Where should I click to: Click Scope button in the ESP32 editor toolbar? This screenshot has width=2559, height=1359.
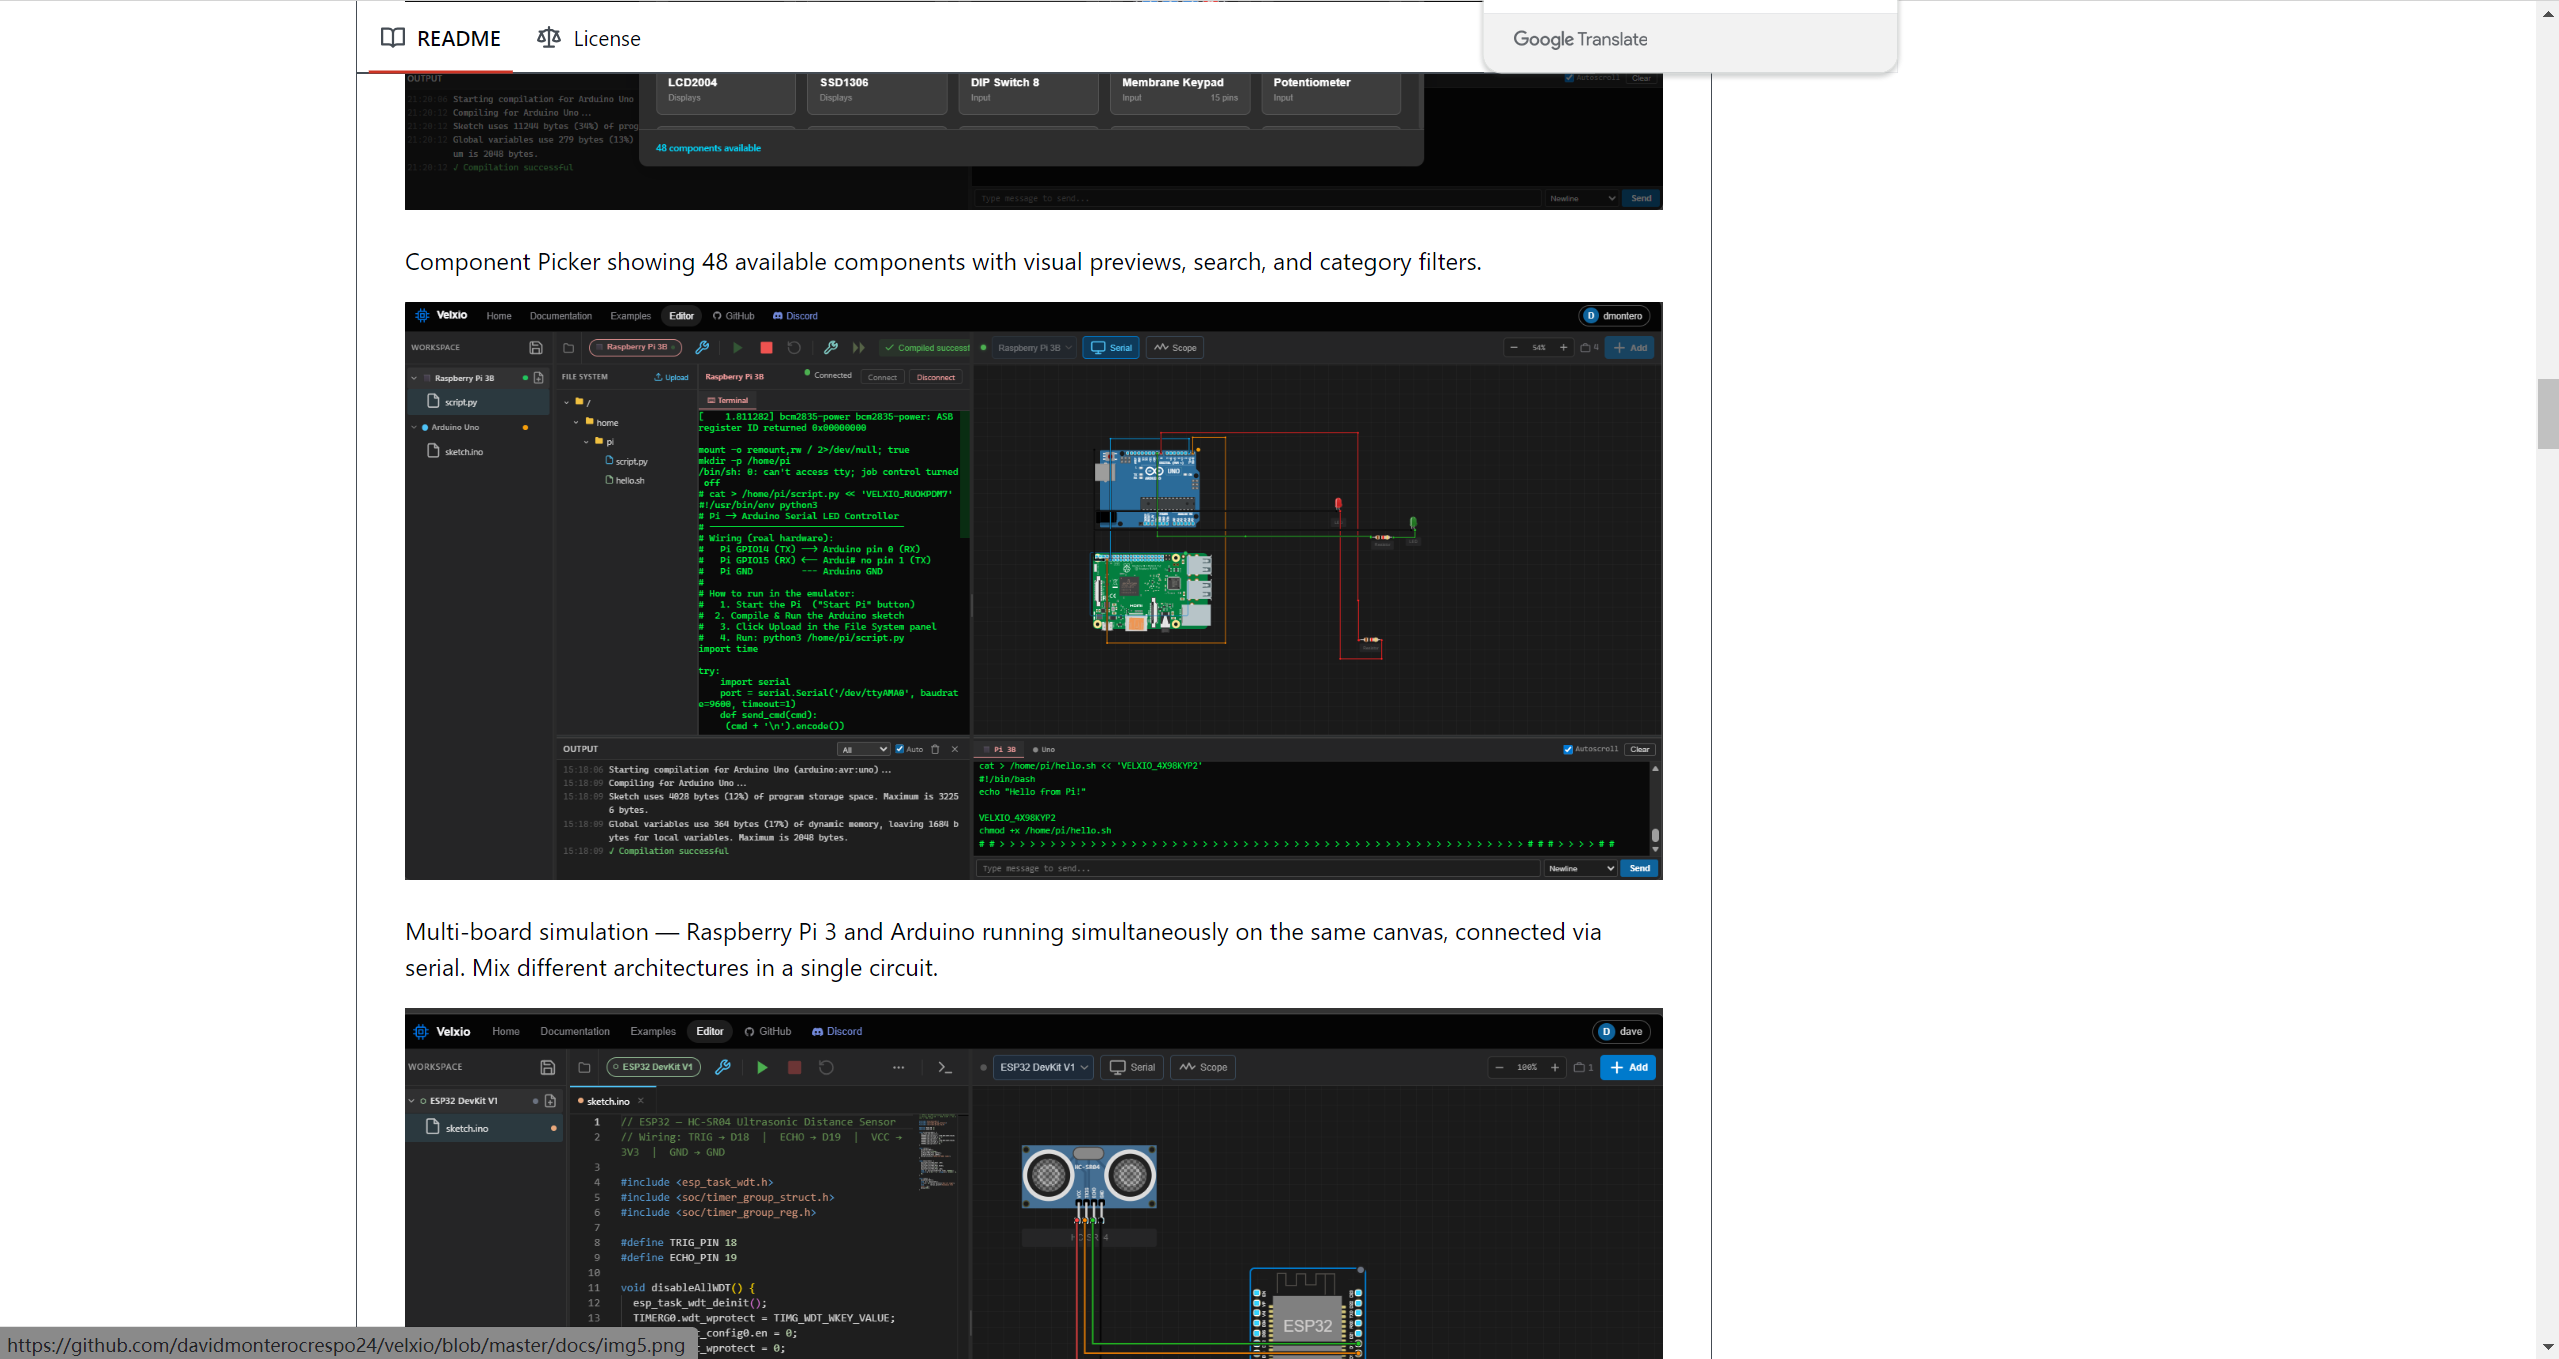click(1203, 1067)
